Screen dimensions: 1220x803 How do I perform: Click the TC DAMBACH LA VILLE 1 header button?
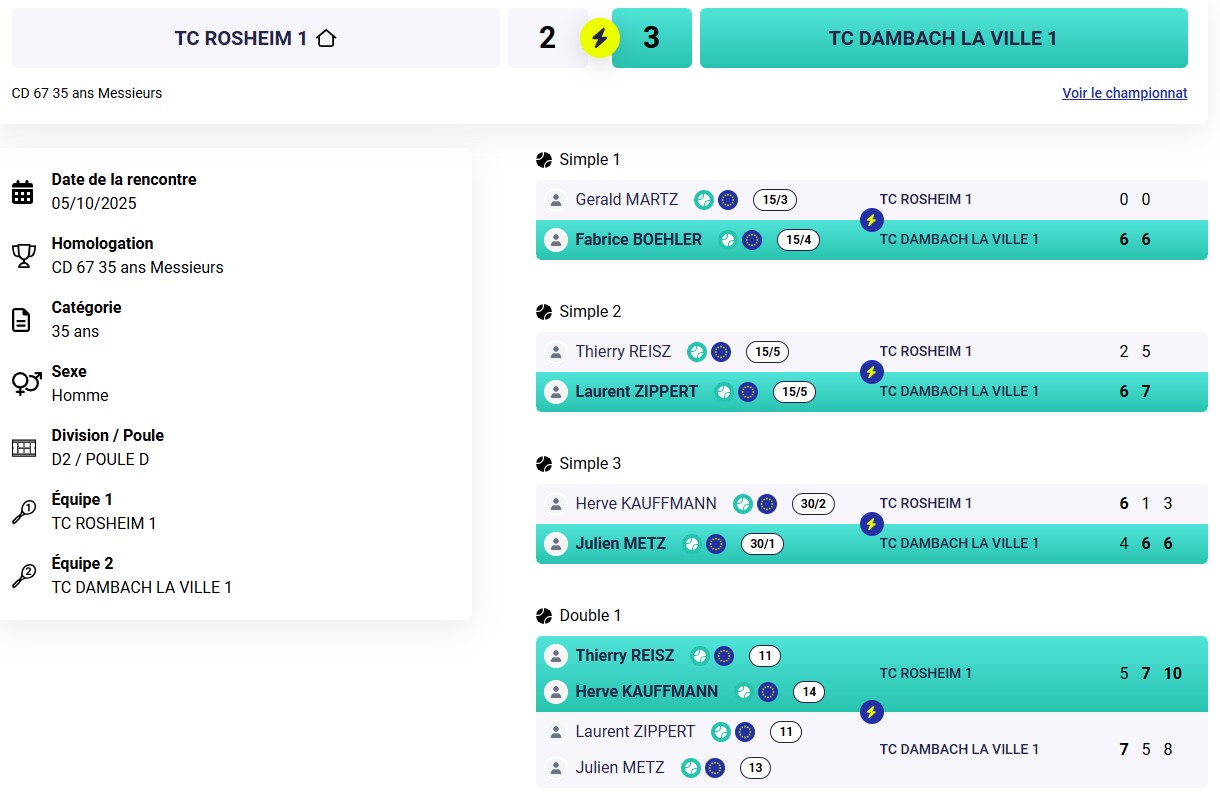pyautogui.click(x=943, y=39)
